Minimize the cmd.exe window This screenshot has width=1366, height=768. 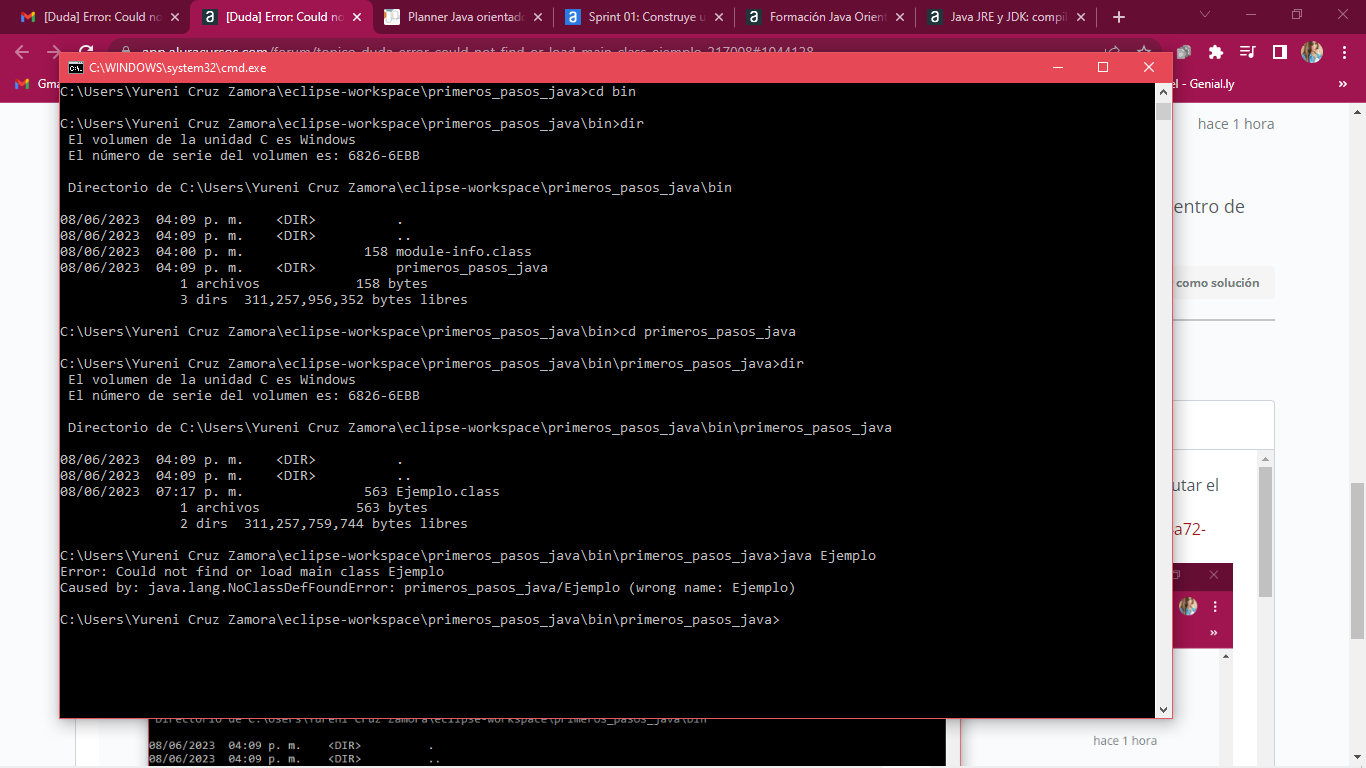click(x=1057, y=67)
